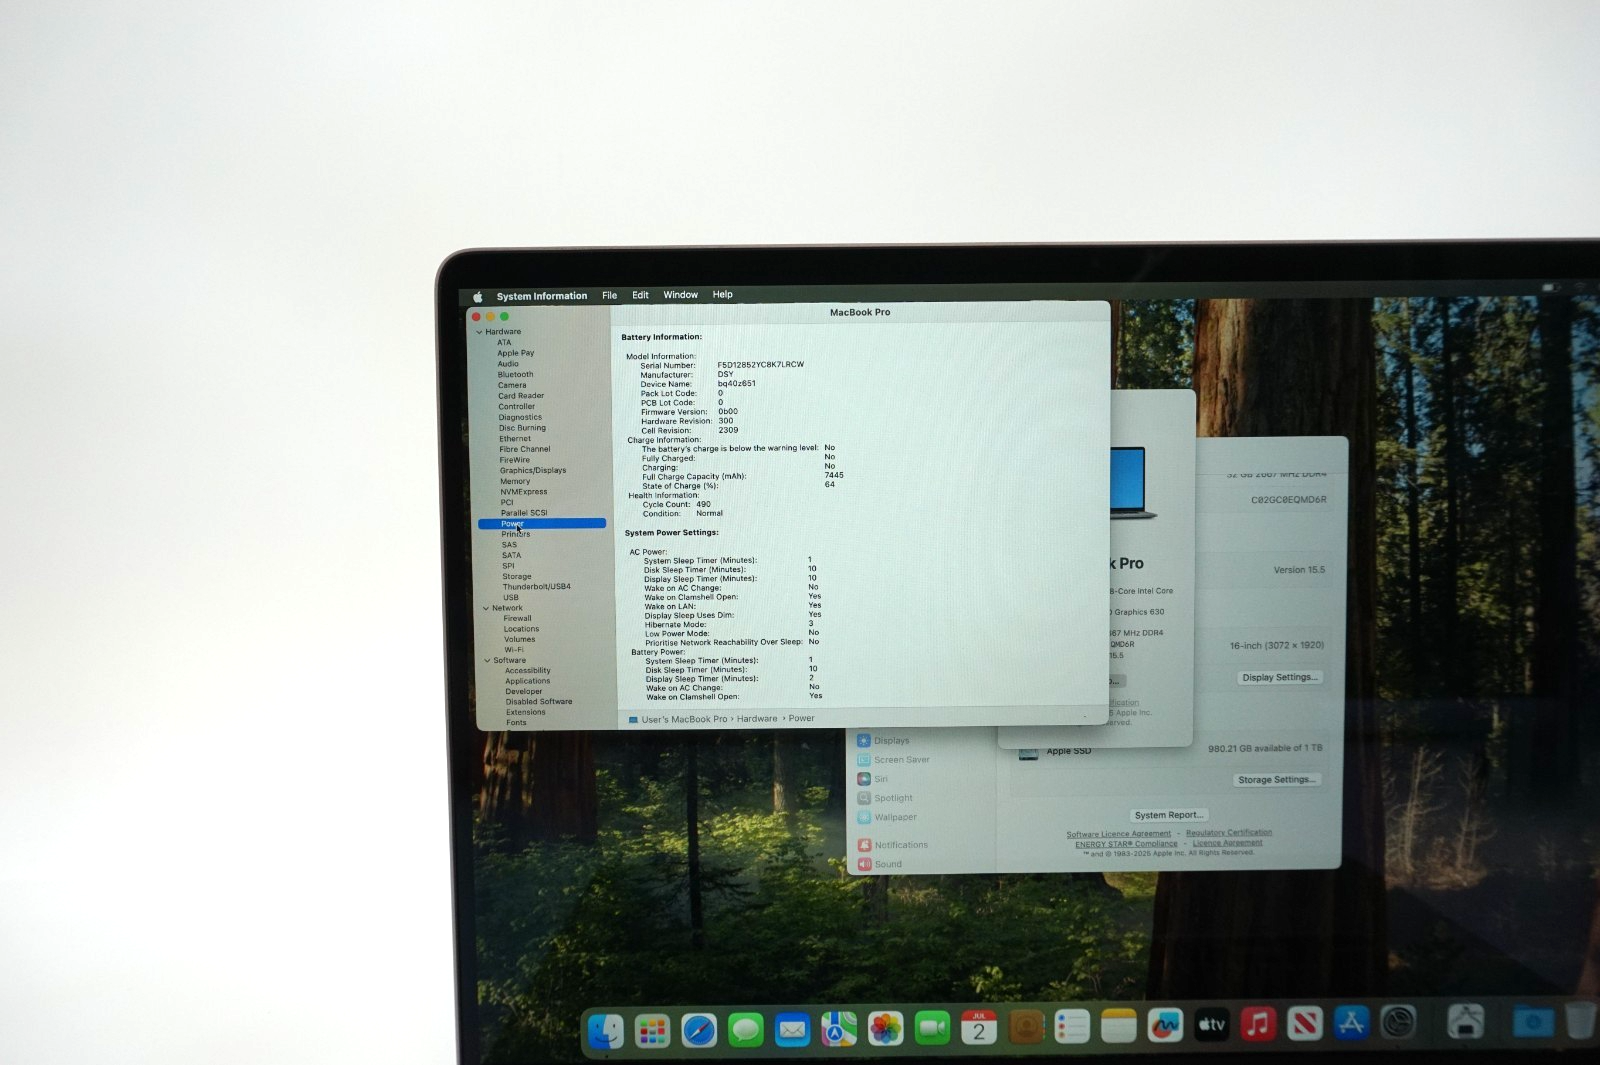
Task: Click Hardware in the bottom path bar
Action: click(757, 719)
